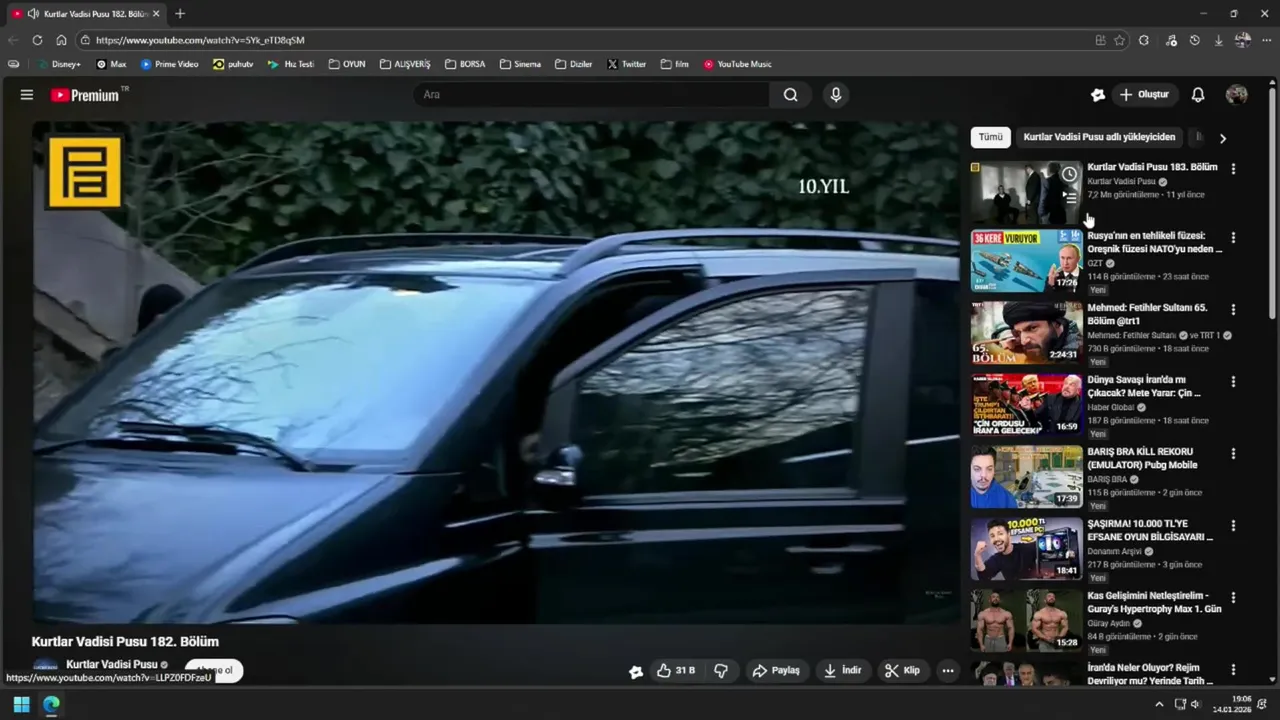Select Kurtlar Vadisi Pusu adlı yükleyiciden chip
1280x720 pixels.
pos(1099,137)
